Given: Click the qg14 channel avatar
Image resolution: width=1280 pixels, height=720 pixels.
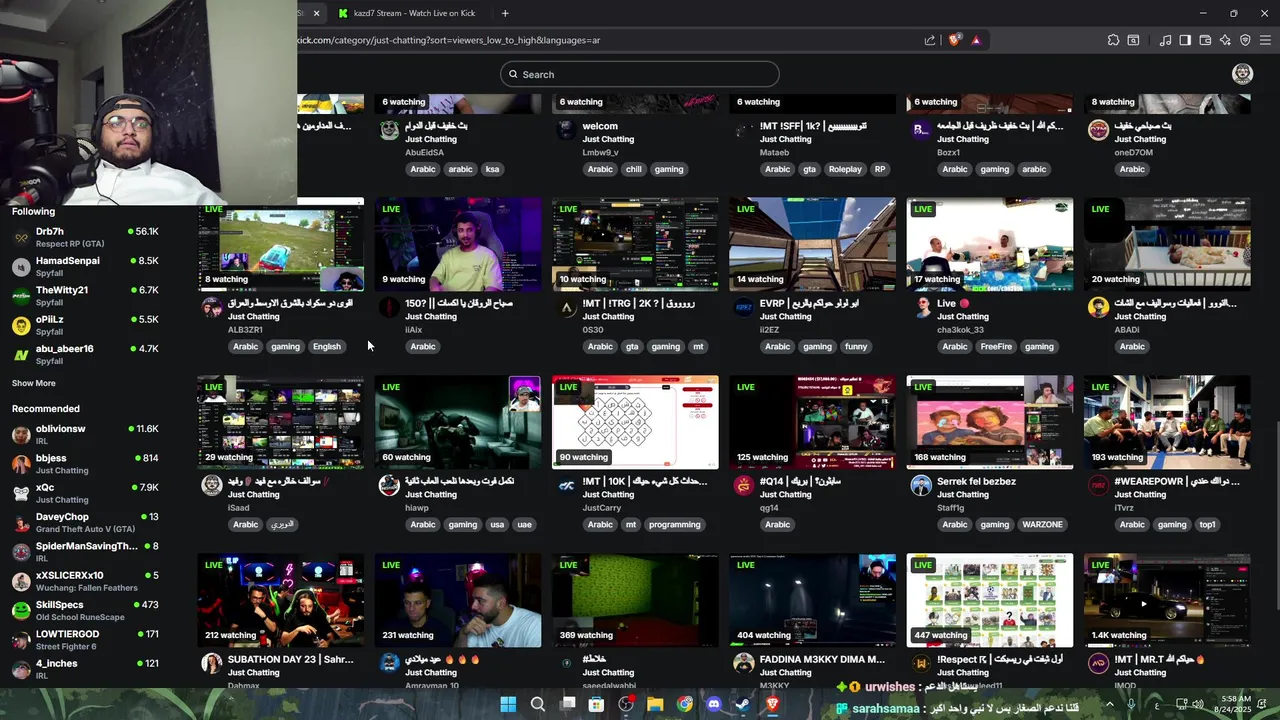Looking at the screenshot, I should coord(743,485).
